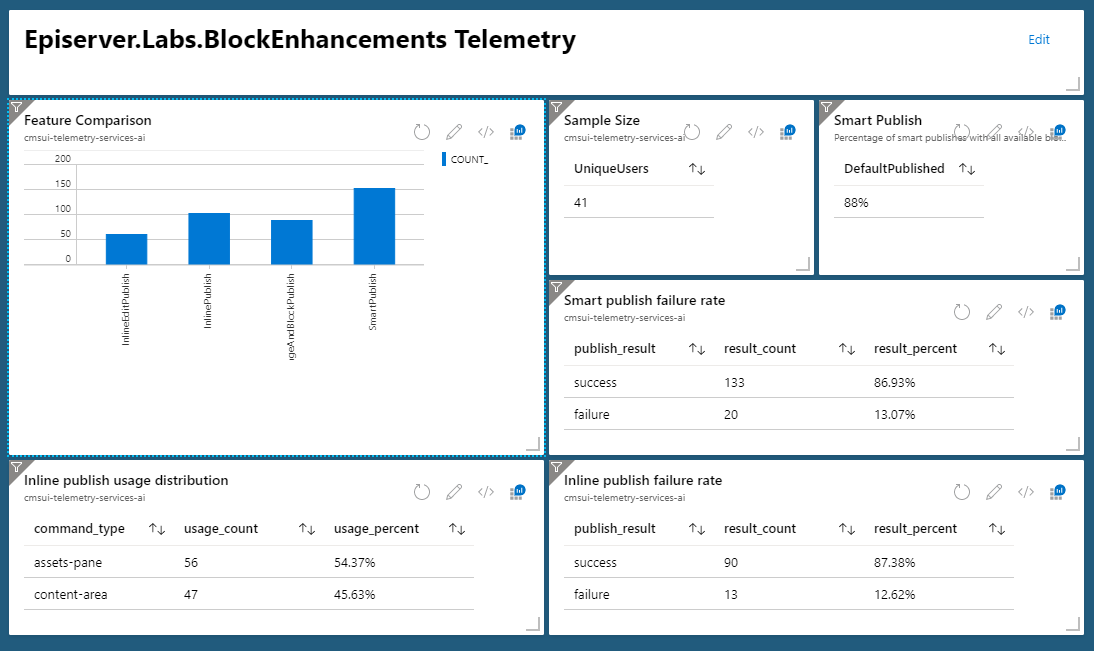Click filter icon on Feature Comparison tile
The height and width of the screenshot is (651, 1094).
17,107
